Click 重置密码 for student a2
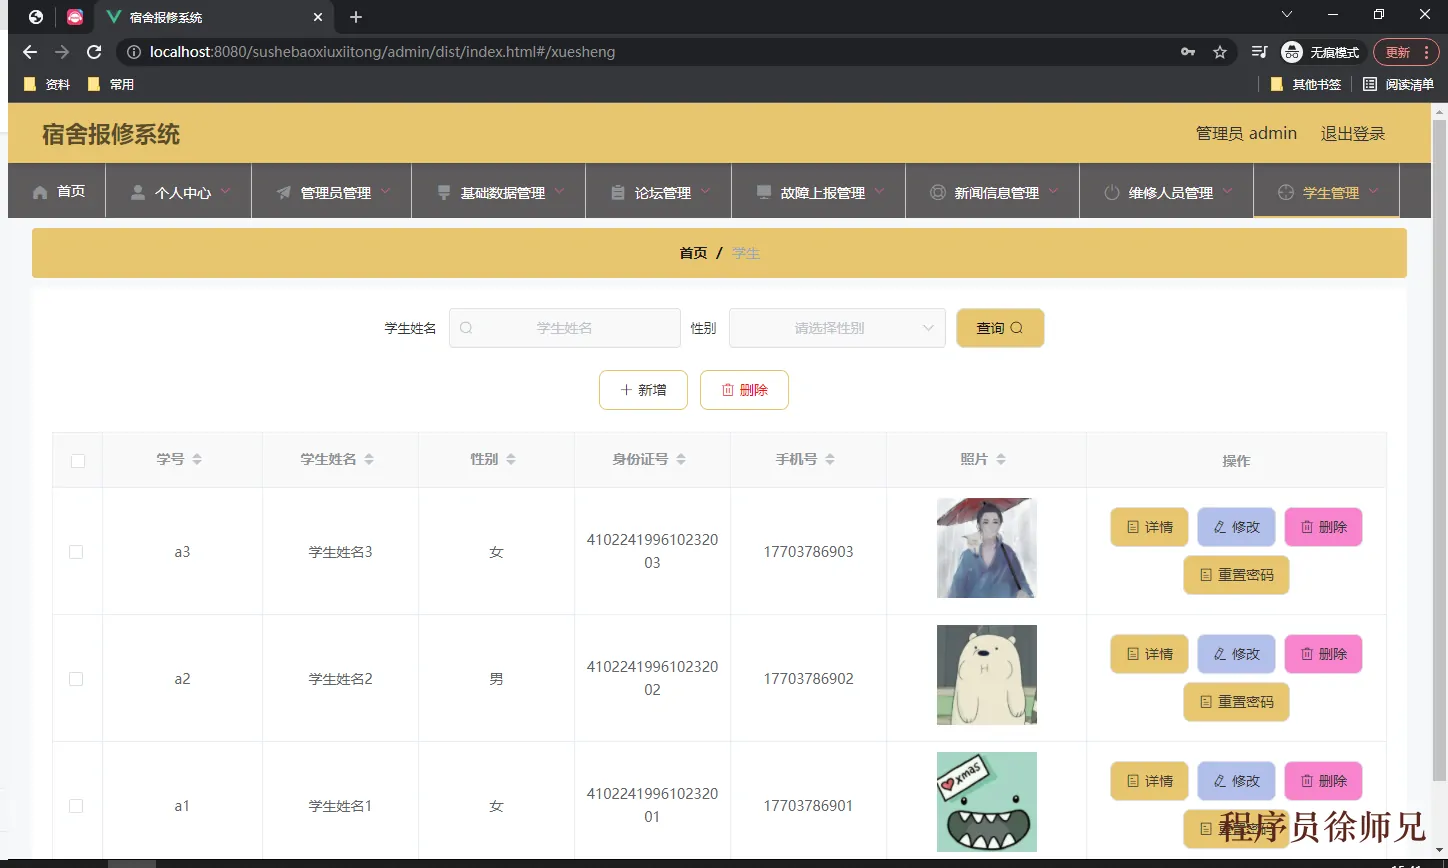 pyautogui.click(x=1236, y=702)
